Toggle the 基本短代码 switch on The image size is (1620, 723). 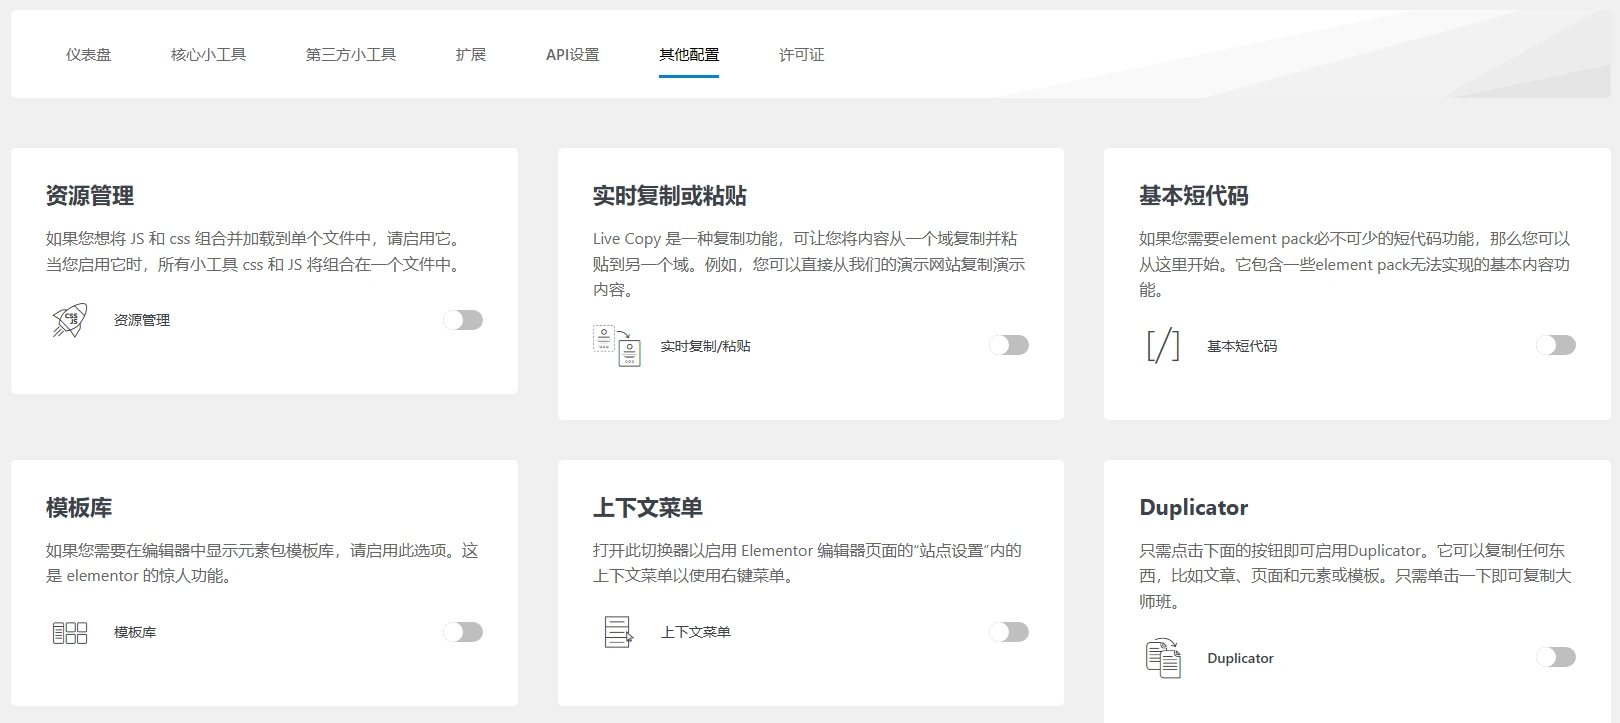point(1556,345)
